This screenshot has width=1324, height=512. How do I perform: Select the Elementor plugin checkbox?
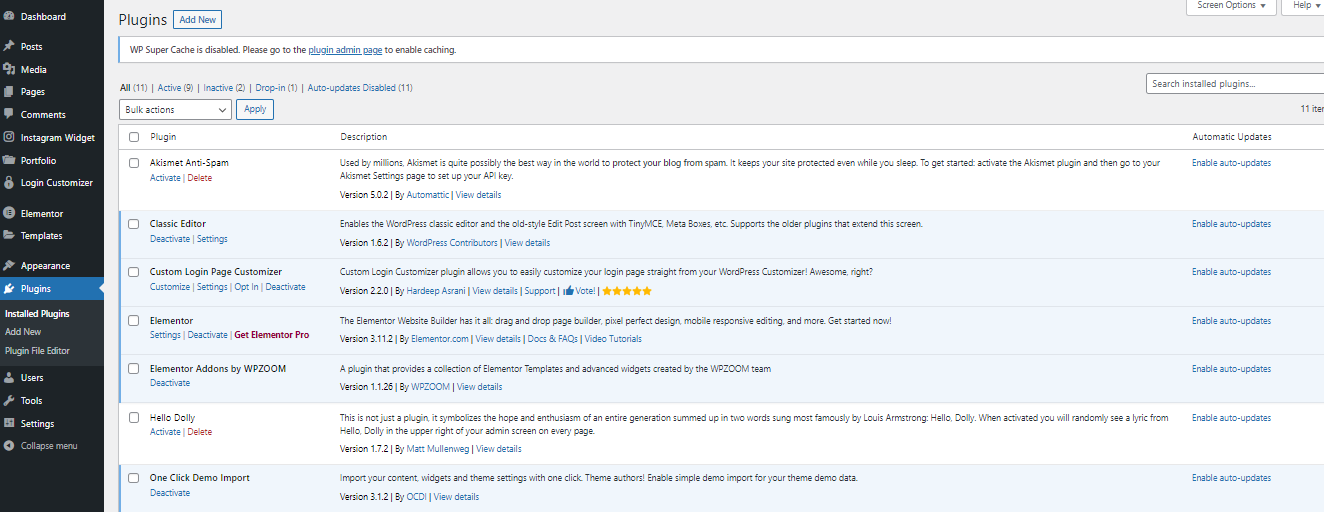[x=134, y=321]
